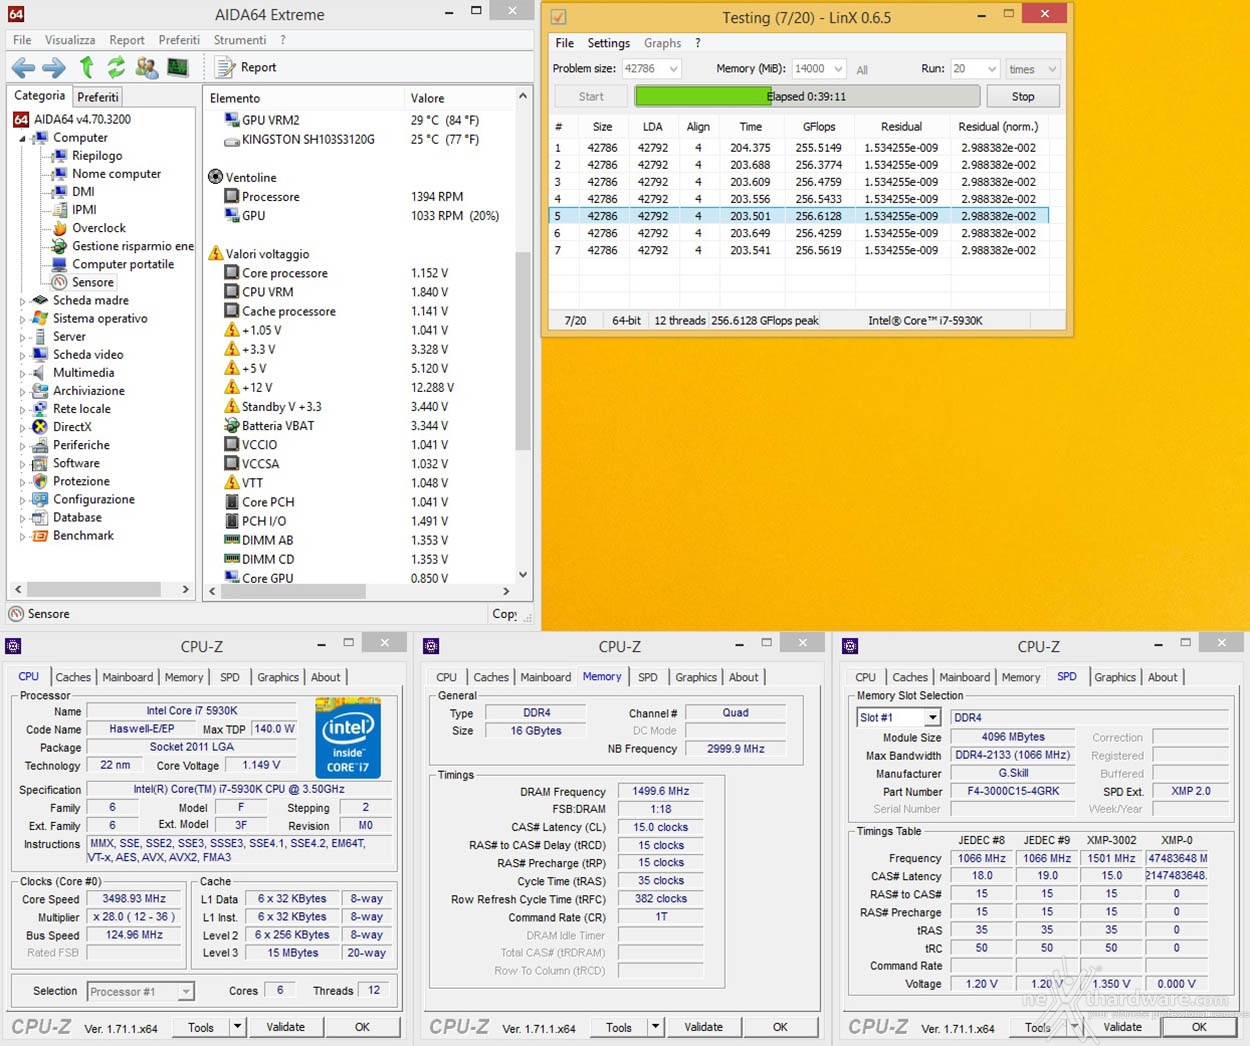Collapse the Computer node in AIDA64 tree
This screenshot has width=1250, height=1046.
pos(22,138)
